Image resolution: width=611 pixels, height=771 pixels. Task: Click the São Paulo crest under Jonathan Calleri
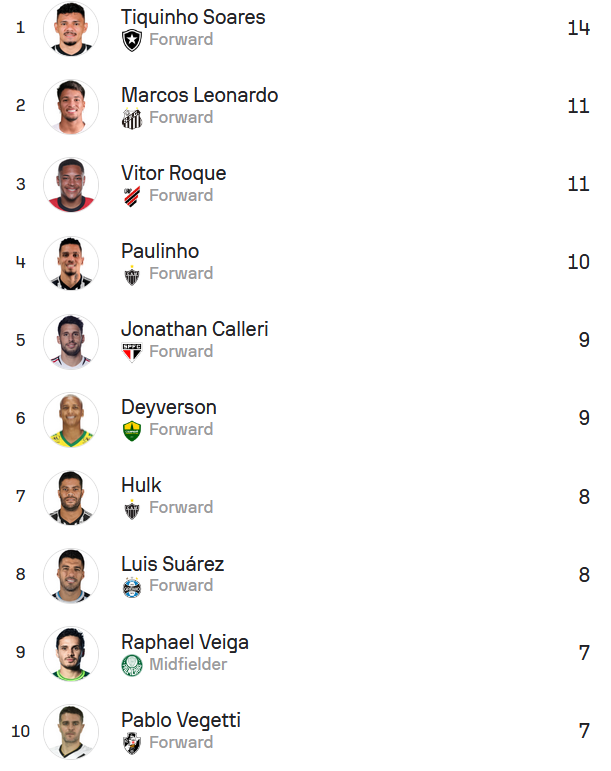click(x=131, y=352)
